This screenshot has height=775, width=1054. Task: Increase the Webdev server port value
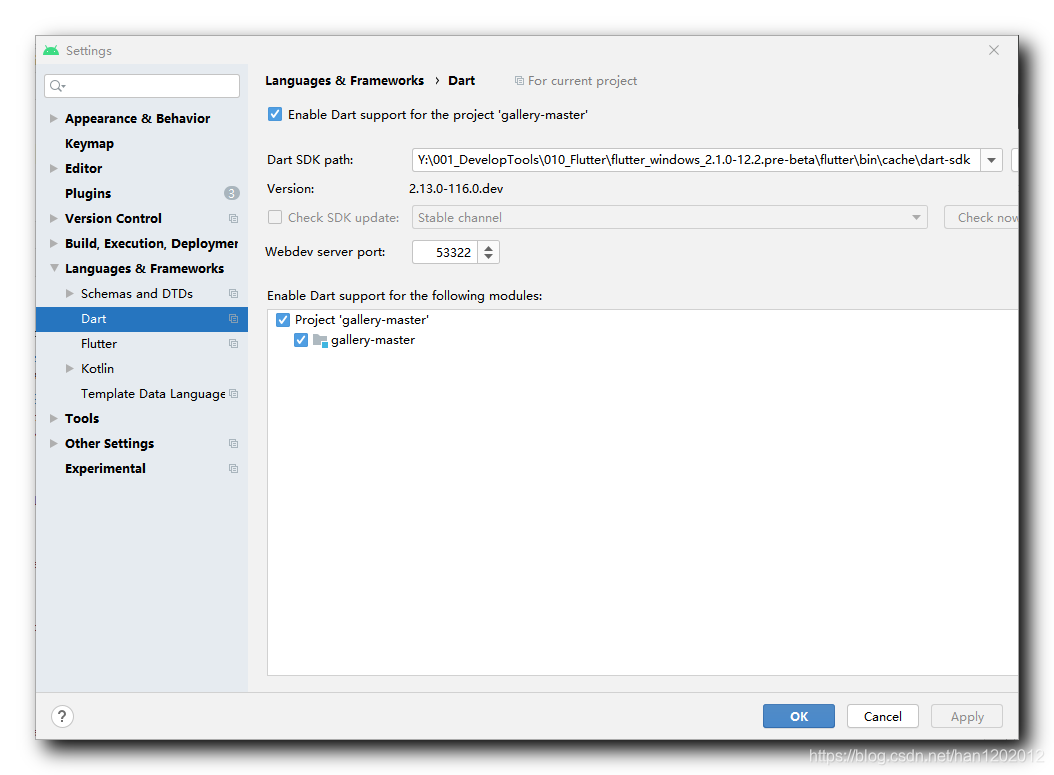click(x=489, y=247)
